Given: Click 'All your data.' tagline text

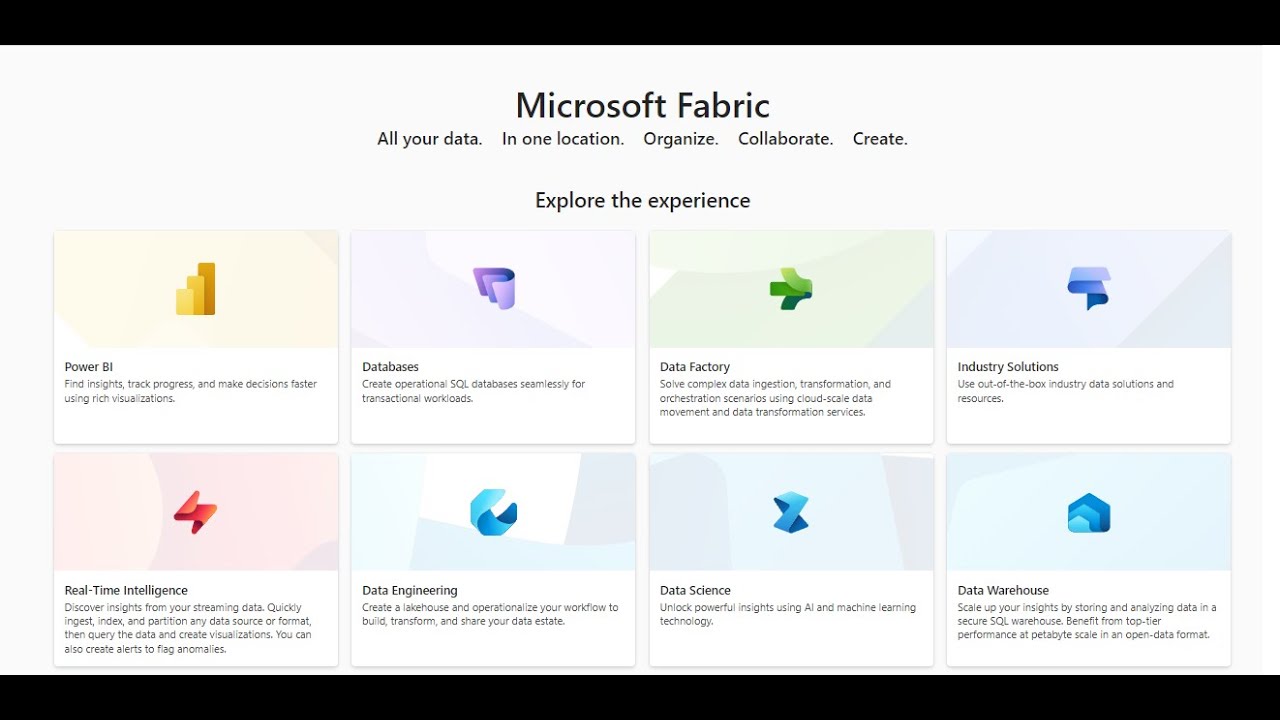Looking at the screenshot, I should click(x=430, y=139).
